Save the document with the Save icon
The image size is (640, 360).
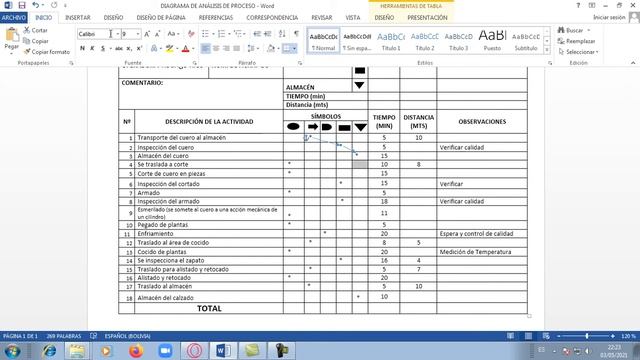tap(22, 5)
